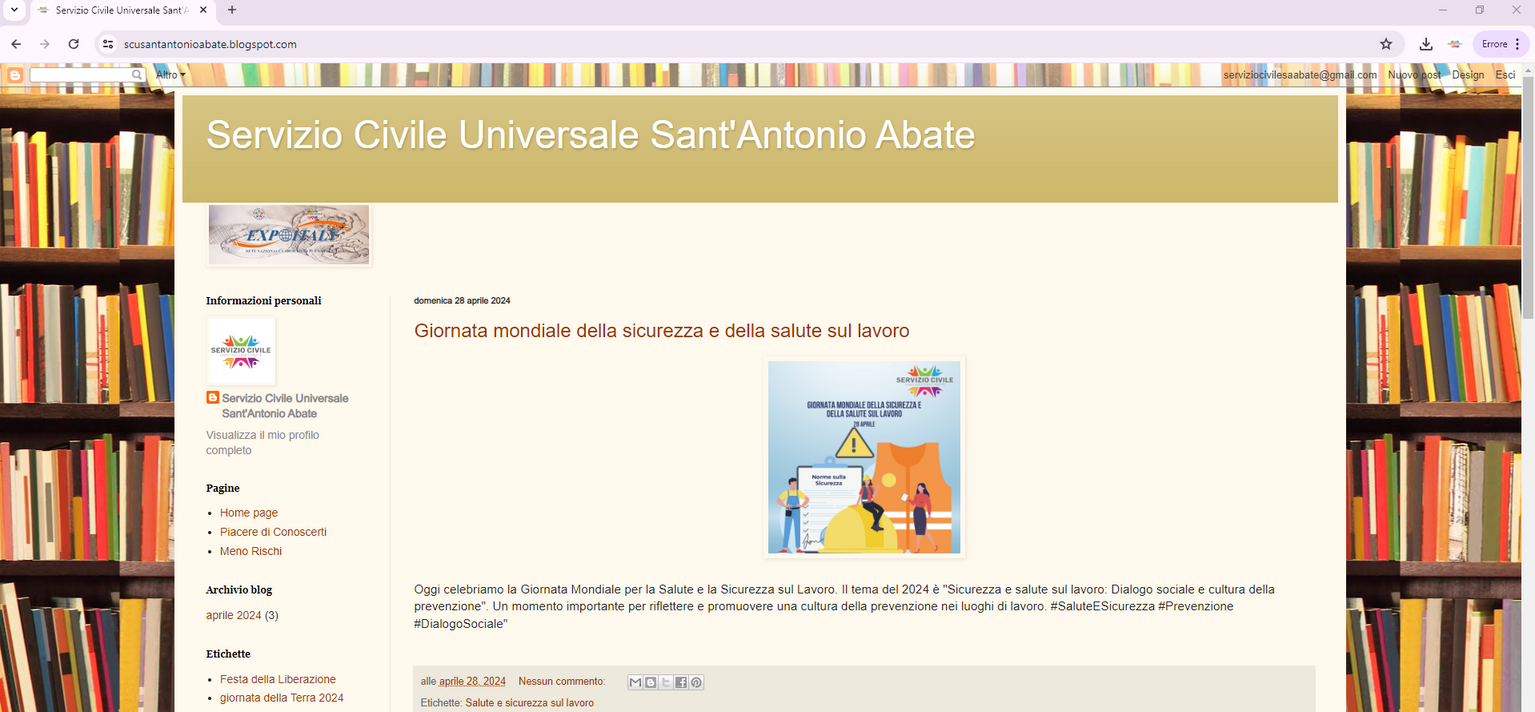Image resolution: width=1535 pixels, height=712 pixels.
Task: Click the Nessun commento link
Action: point(561,682)
